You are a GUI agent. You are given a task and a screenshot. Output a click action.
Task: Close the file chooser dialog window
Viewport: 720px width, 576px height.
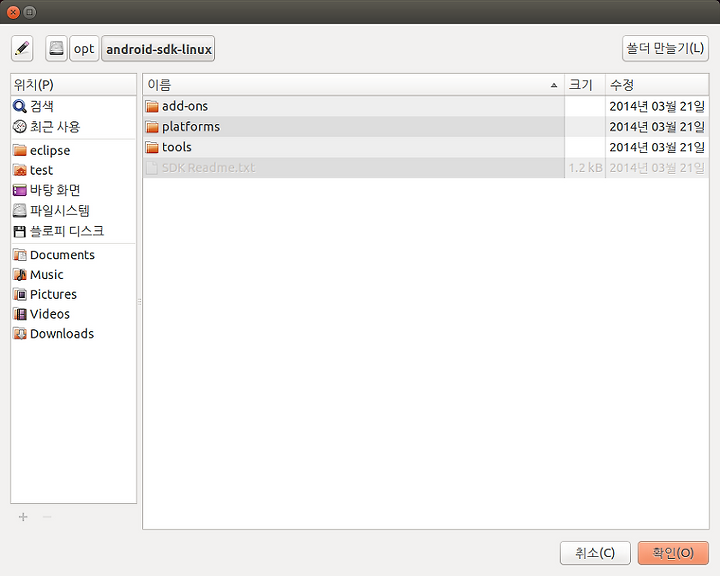click(13, 12)
